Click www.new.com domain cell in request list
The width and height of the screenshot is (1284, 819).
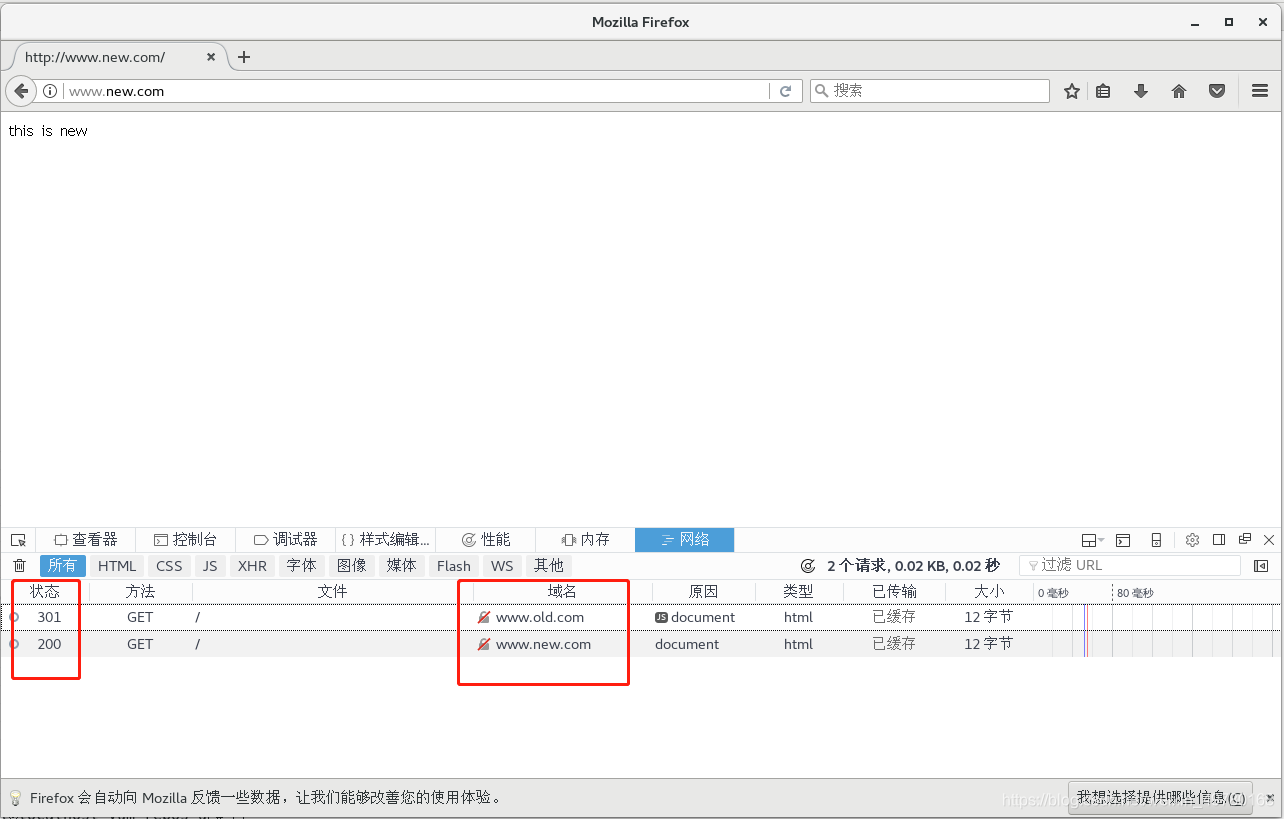(543, 645)
